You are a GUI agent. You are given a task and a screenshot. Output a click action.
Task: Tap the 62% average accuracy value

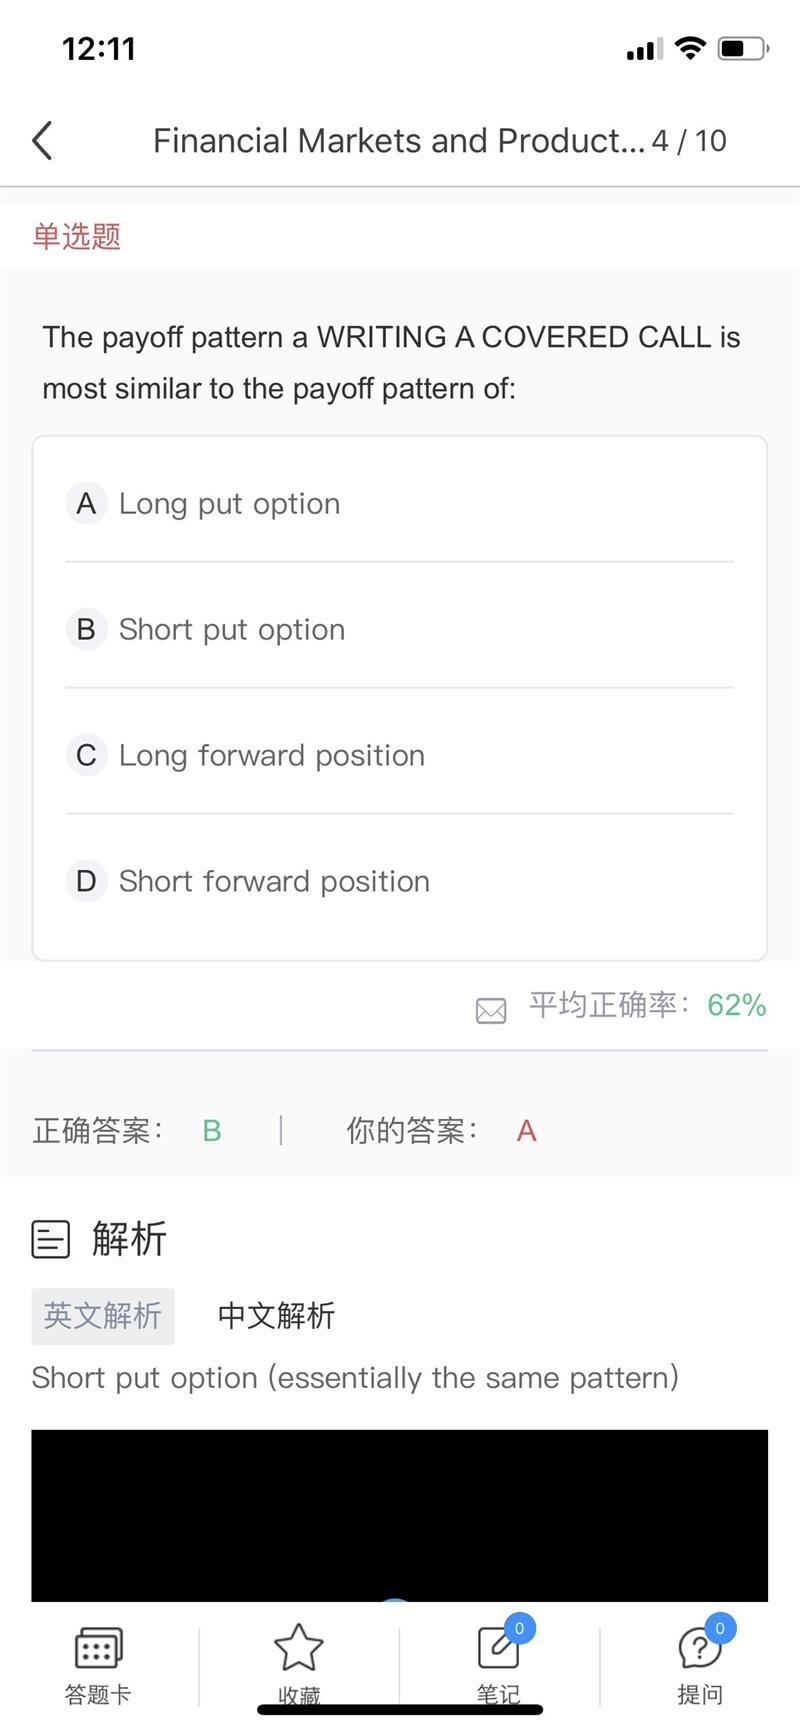[736, 1005]
